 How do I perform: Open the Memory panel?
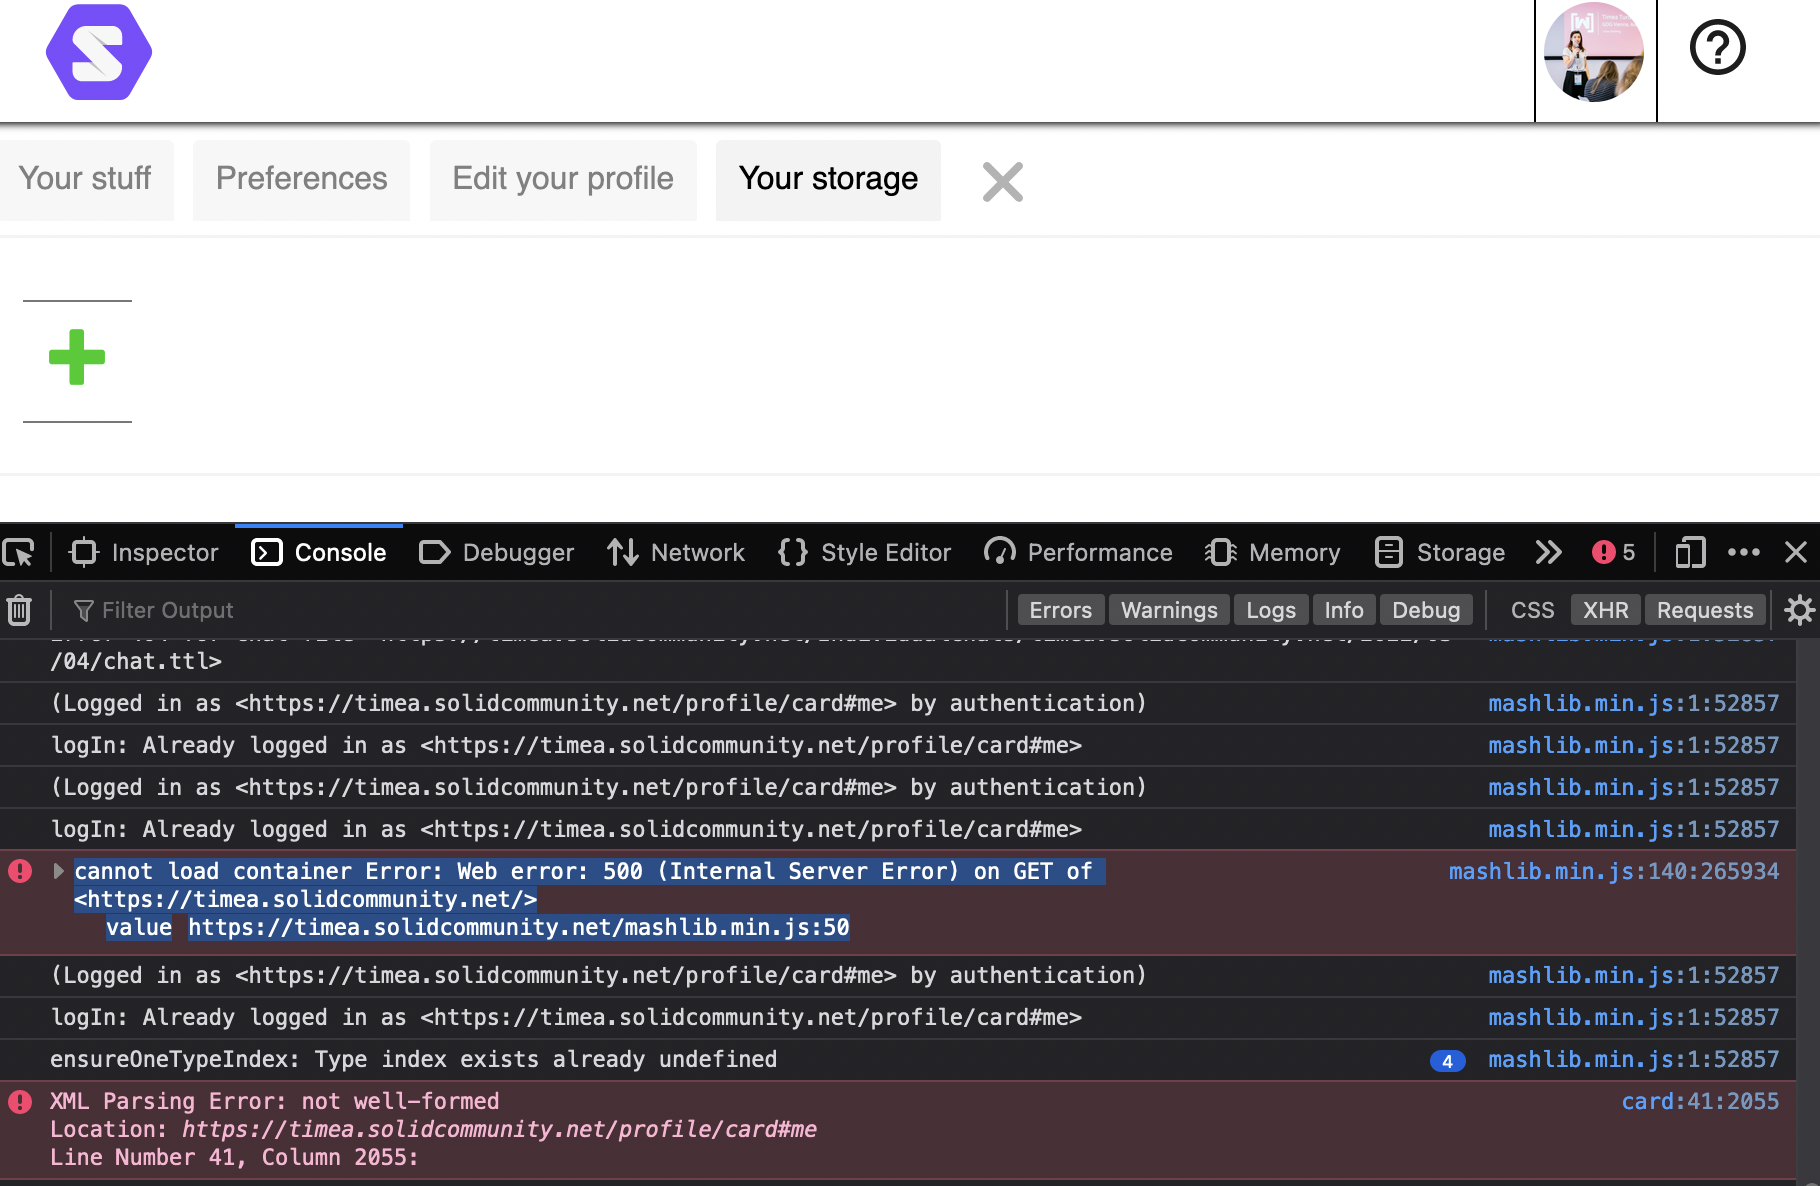click(1274, 552)
